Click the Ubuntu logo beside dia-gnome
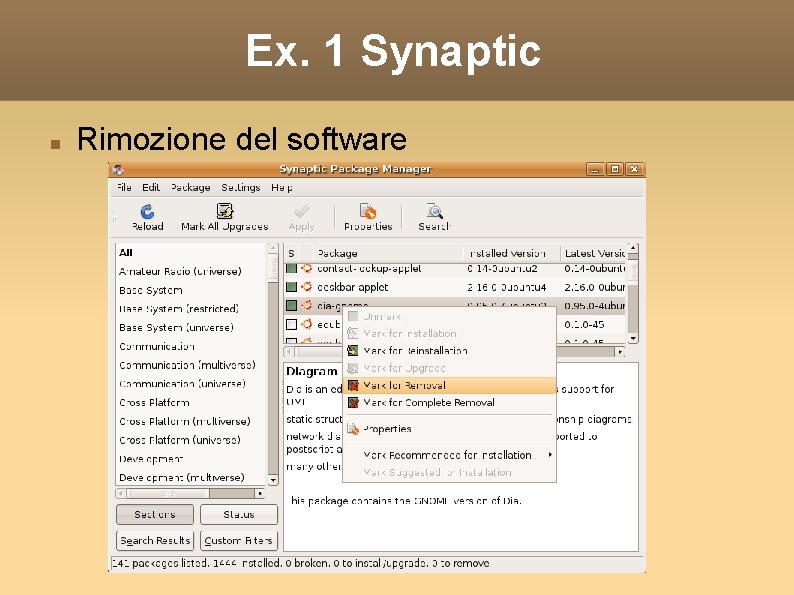The image size is (794, 595). 306,305
